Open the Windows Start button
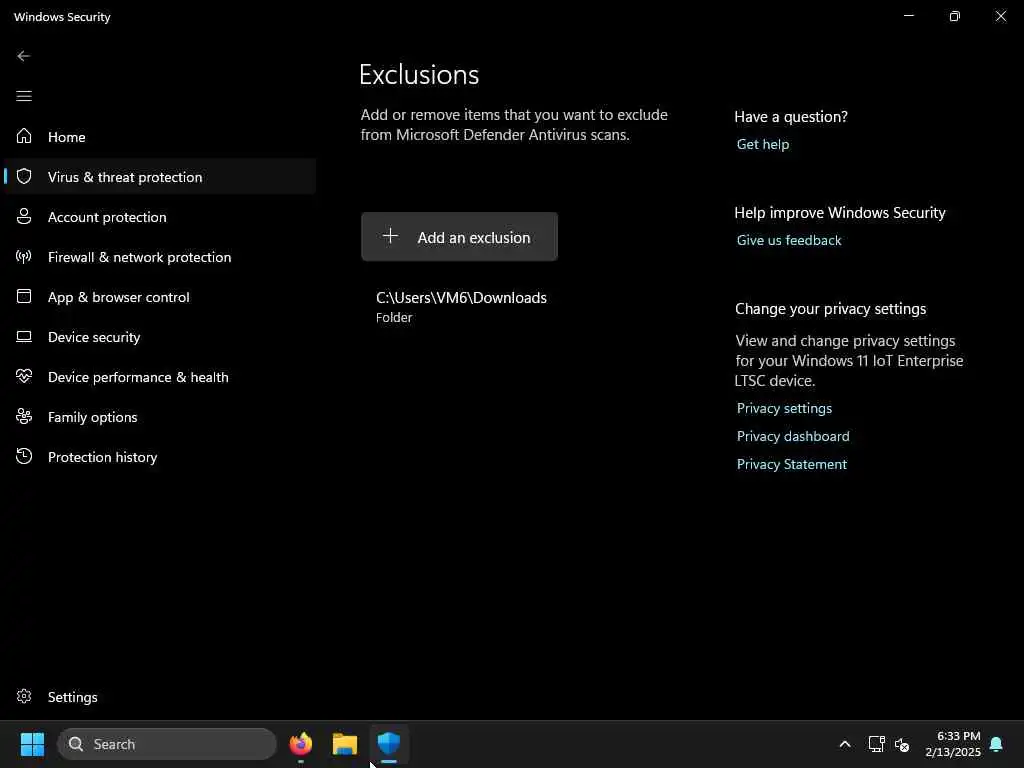Viewport: 1024px width, 768px height. [32, 744]
